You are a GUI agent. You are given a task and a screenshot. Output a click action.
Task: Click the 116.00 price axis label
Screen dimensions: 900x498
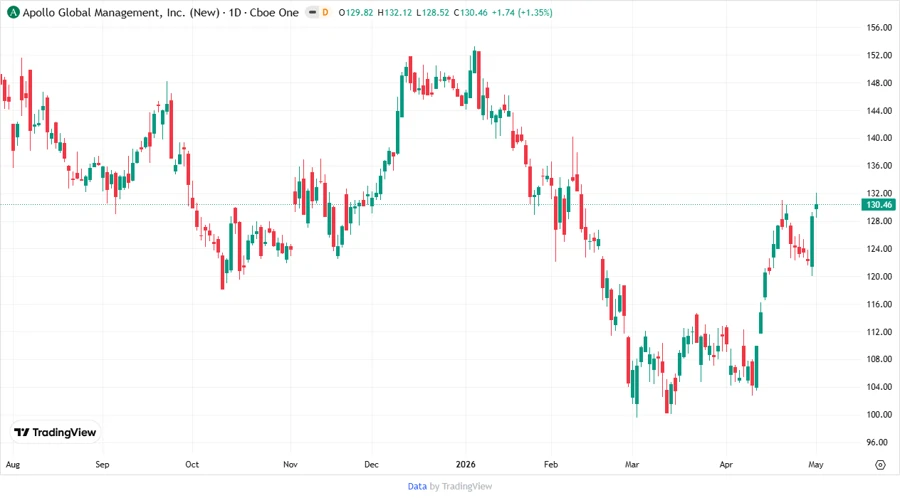(x=879, y=304)
